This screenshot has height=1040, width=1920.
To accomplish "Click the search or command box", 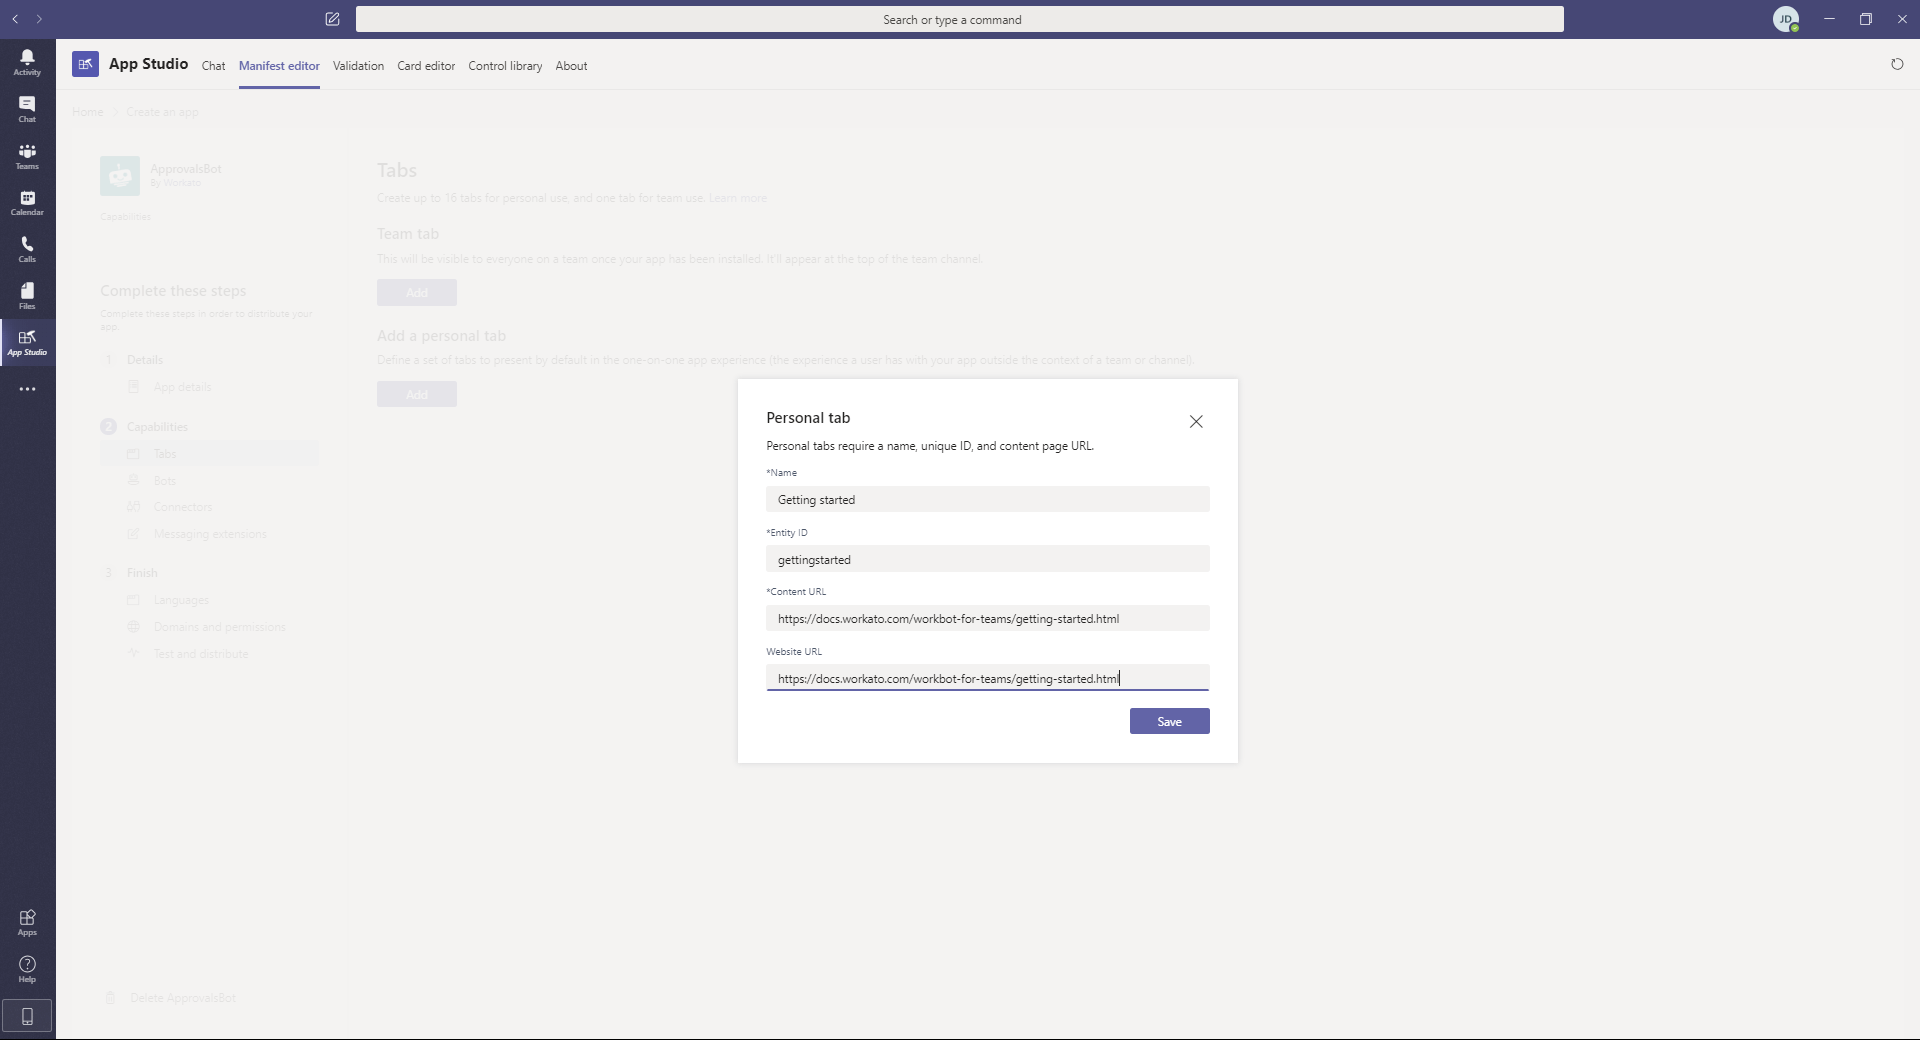I will click(959, 19).
